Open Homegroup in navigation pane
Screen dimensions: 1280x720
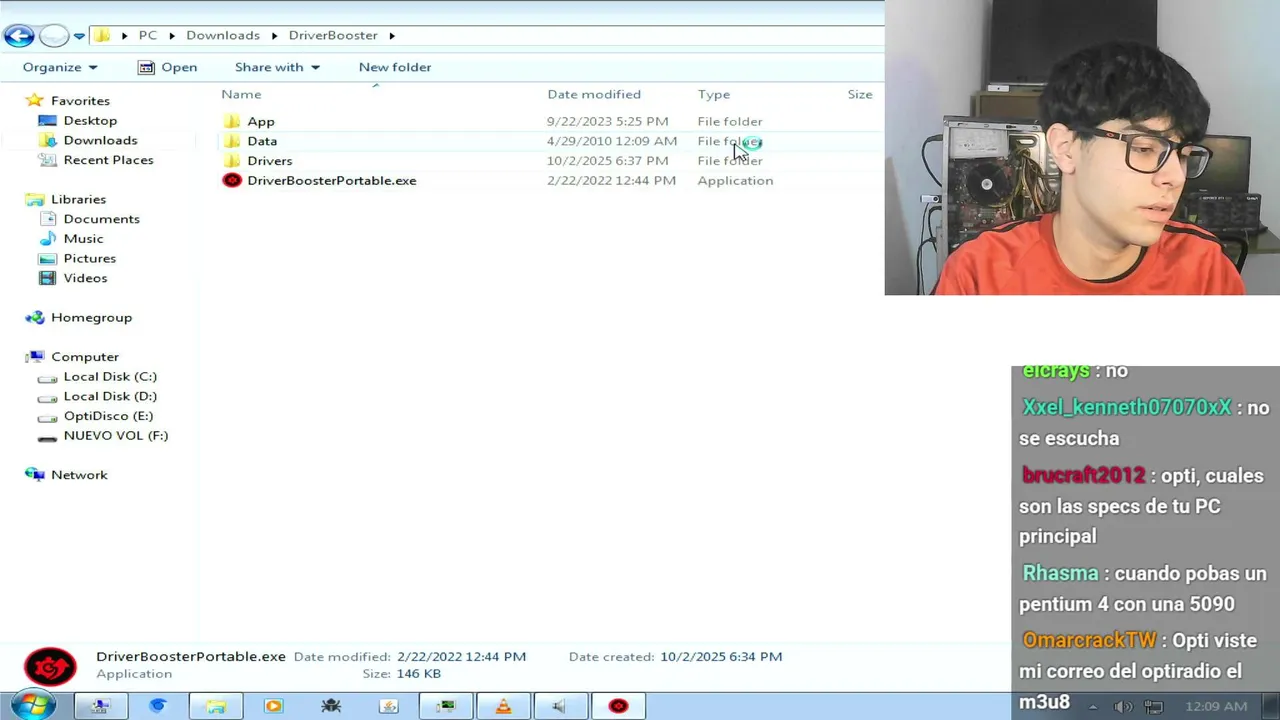pos(91,317)
